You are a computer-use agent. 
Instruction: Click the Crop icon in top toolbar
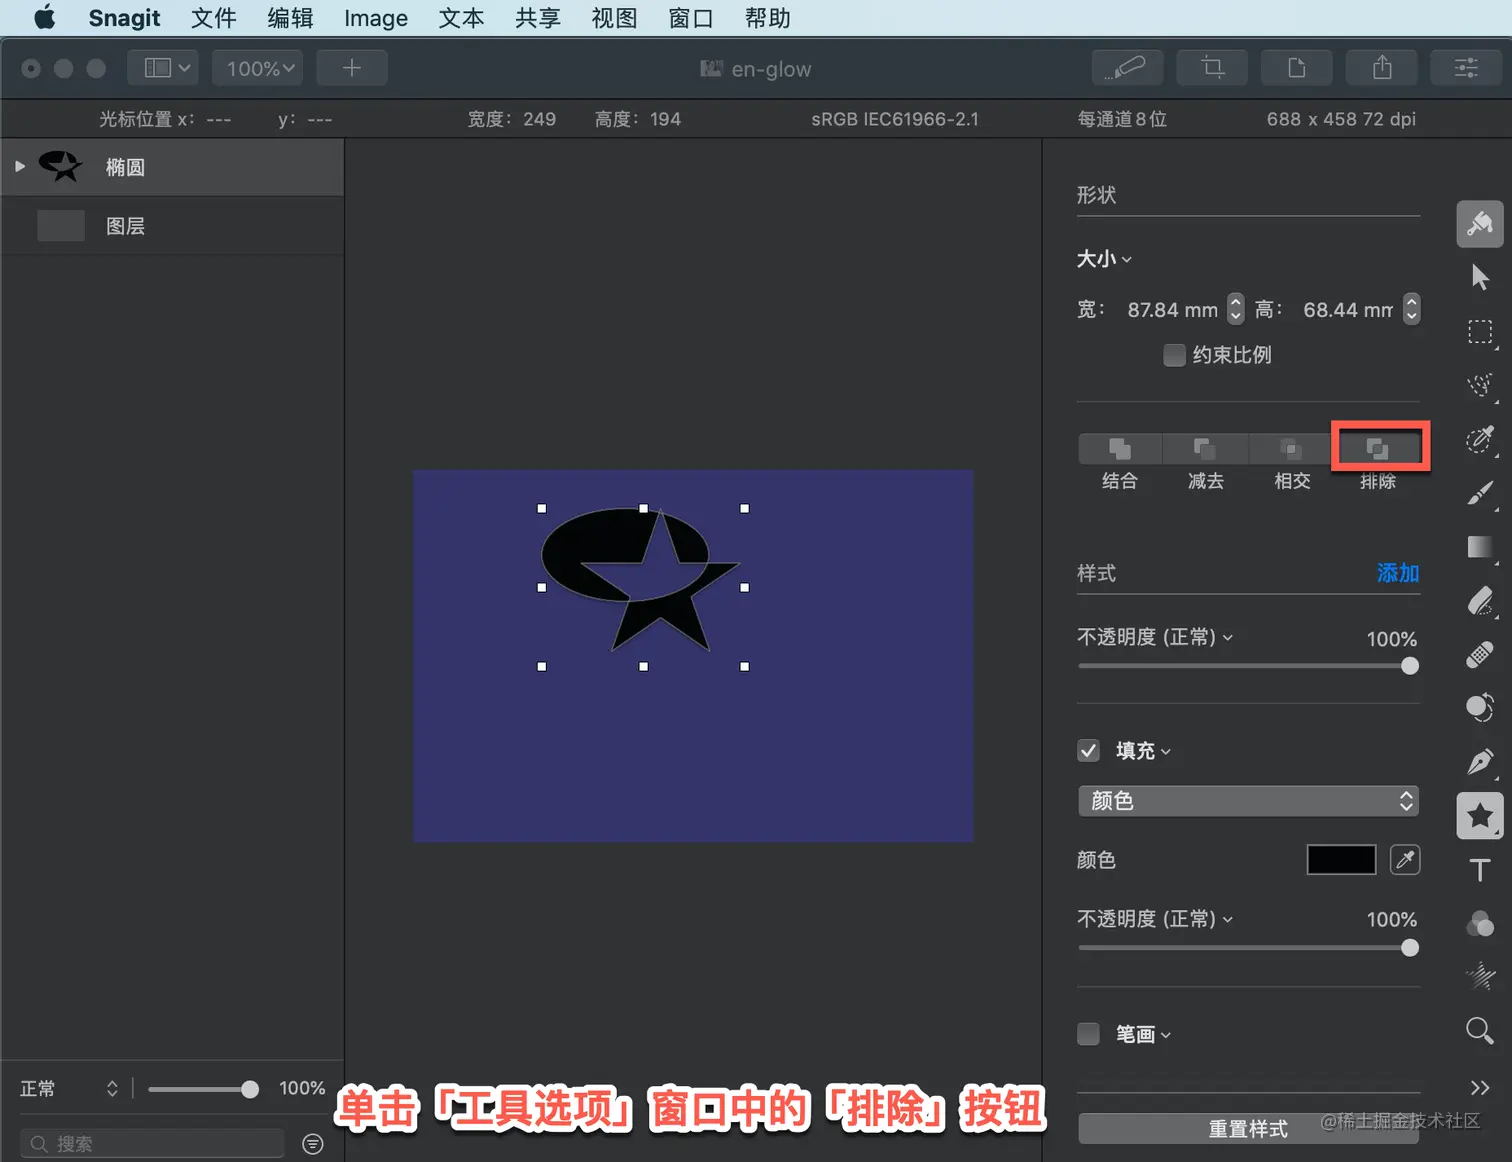click(1212, 68)
